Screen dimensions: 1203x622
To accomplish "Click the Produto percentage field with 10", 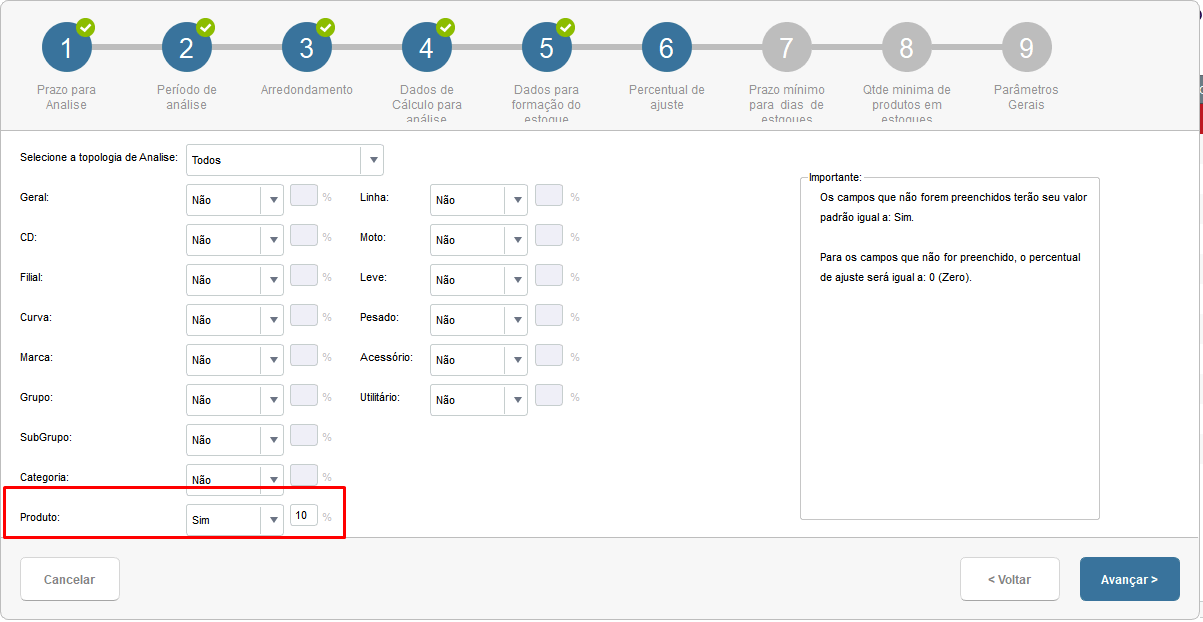I will pyautogui.click(x=304, y=515).
